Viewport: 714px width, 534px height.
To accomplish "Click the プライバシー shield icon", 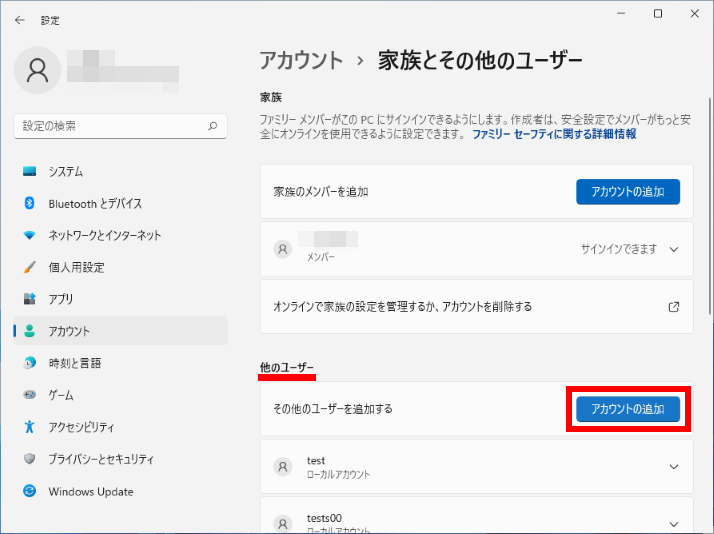I will pos(30,458).
